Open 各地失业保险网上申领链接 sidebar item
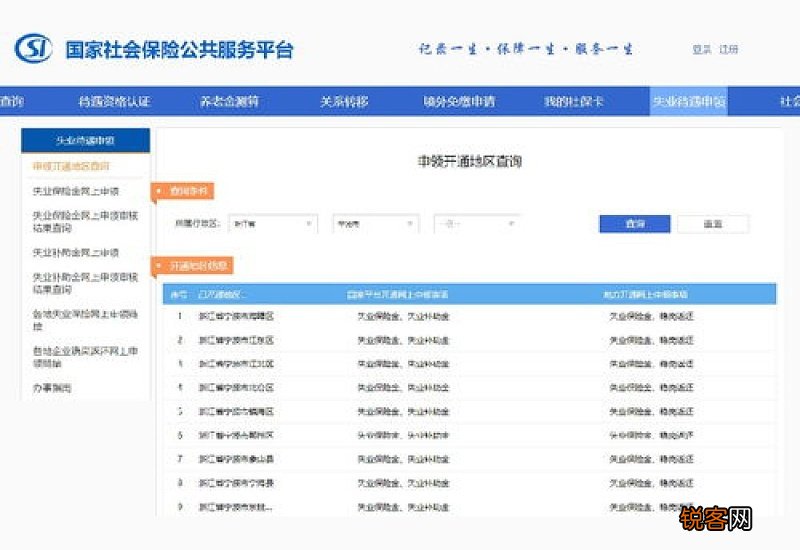 [85, 320]
